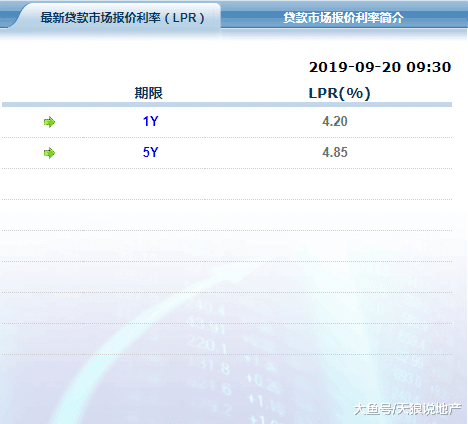The height and width of the screenshot is (424, 468).
Task: Click the date 2019-09-20 09:30
Action: tap(380, 67)
